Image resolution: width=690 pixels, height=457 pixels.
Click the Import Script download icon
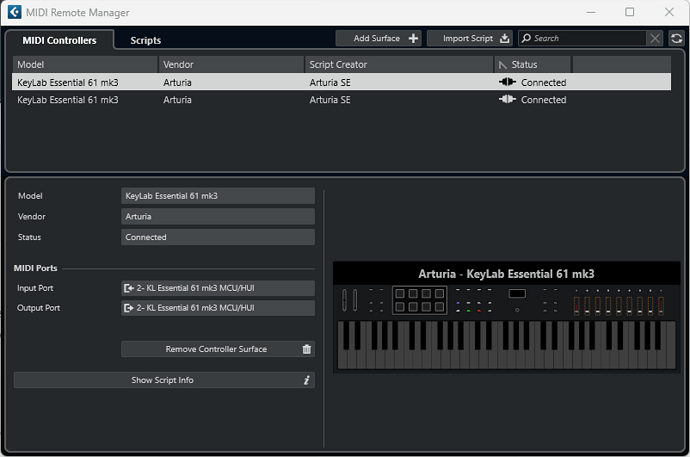[504, 38]
